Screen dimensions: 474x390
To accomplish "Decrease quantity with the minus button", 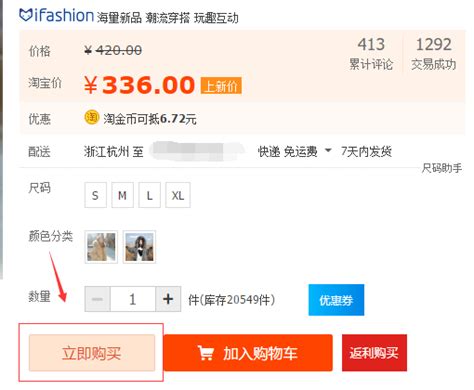I will [97, 299].
